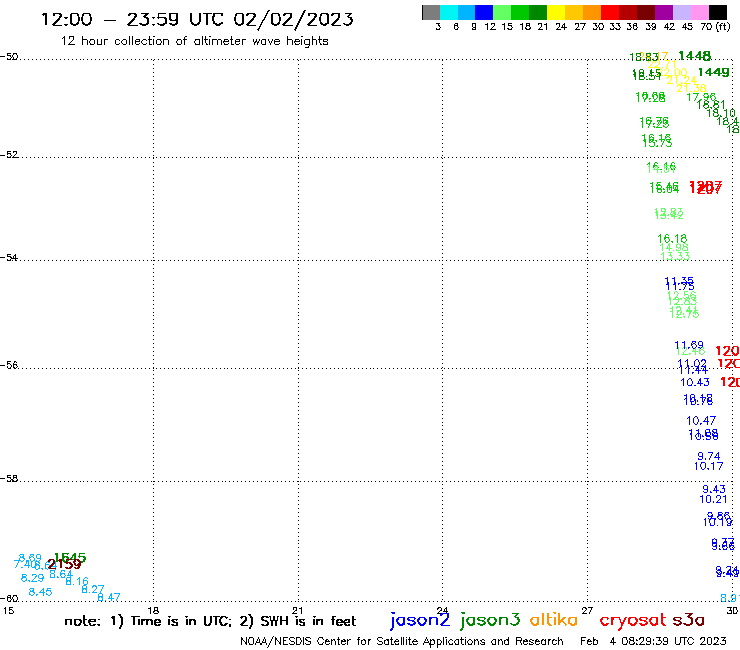
Task: Click the '27' longitude axis label
Action: click(587, 610)
